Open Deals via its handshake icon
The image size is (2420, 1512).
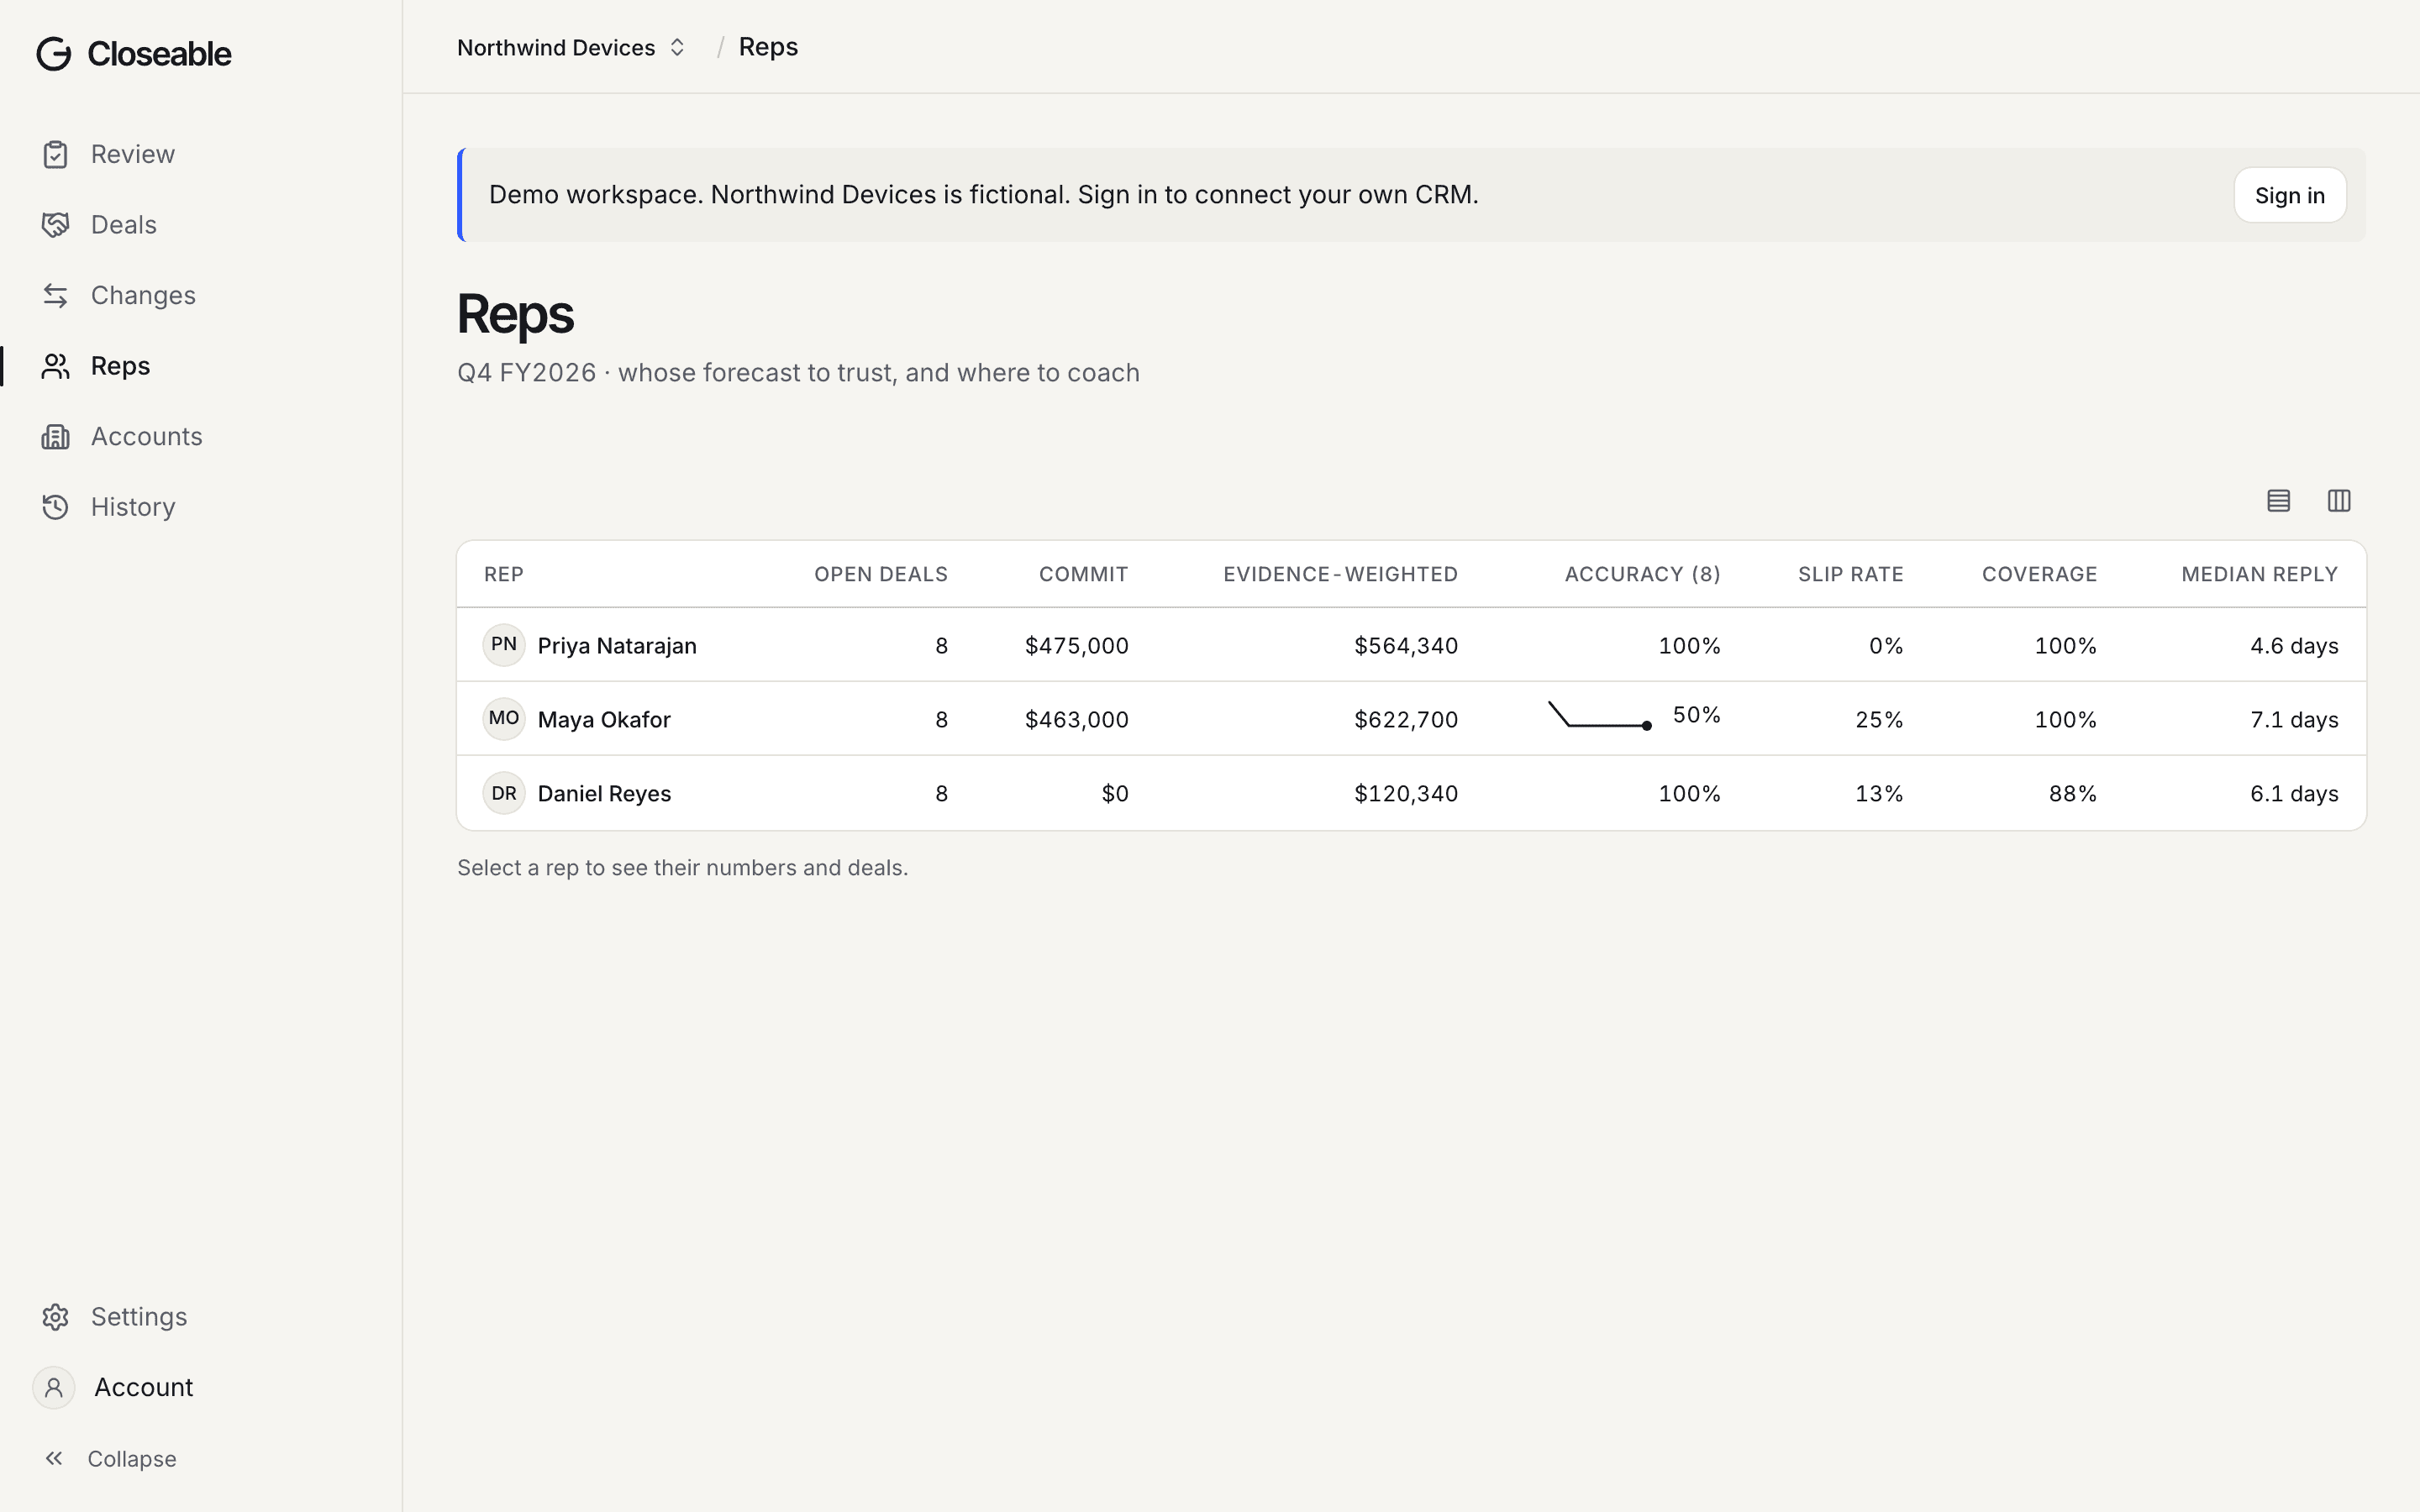click(x=55, y=225)
